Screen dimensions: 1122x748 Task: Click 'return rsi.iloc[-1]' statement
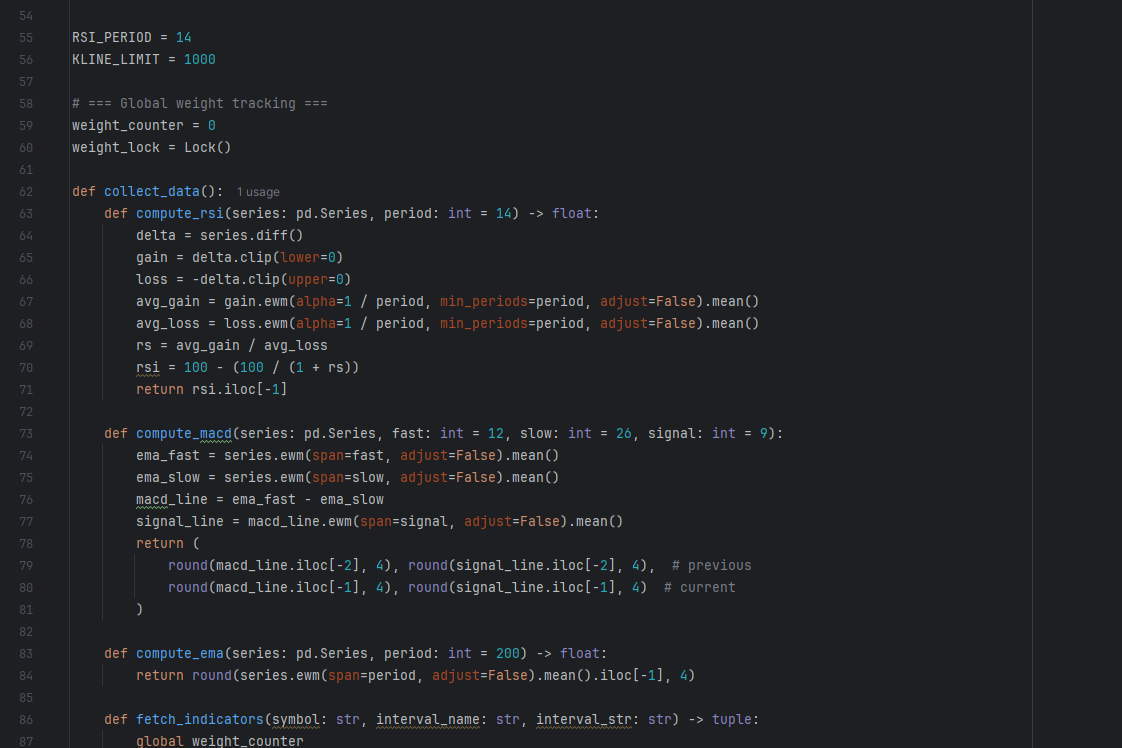coord(211,389)
